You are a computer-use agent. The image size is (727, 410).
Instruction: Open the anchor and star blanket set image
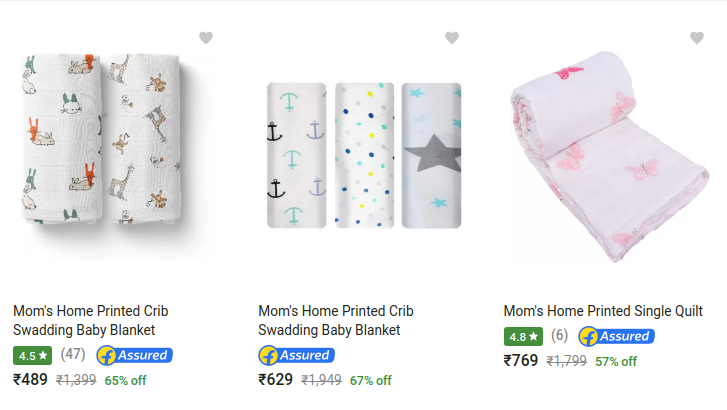(363, 155)
